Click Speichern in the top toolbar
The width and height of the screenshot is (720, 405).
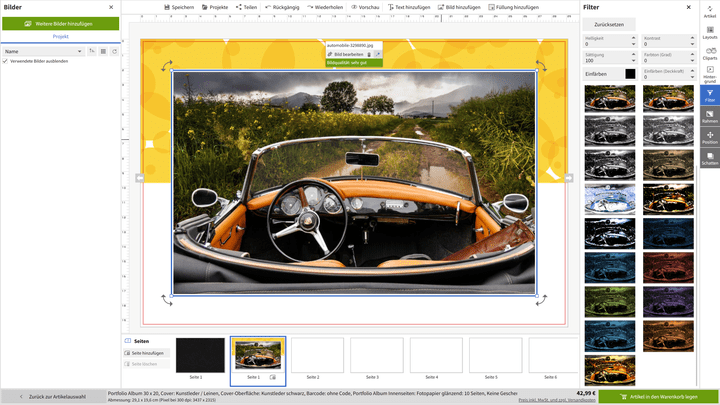[x=179, y=7]
